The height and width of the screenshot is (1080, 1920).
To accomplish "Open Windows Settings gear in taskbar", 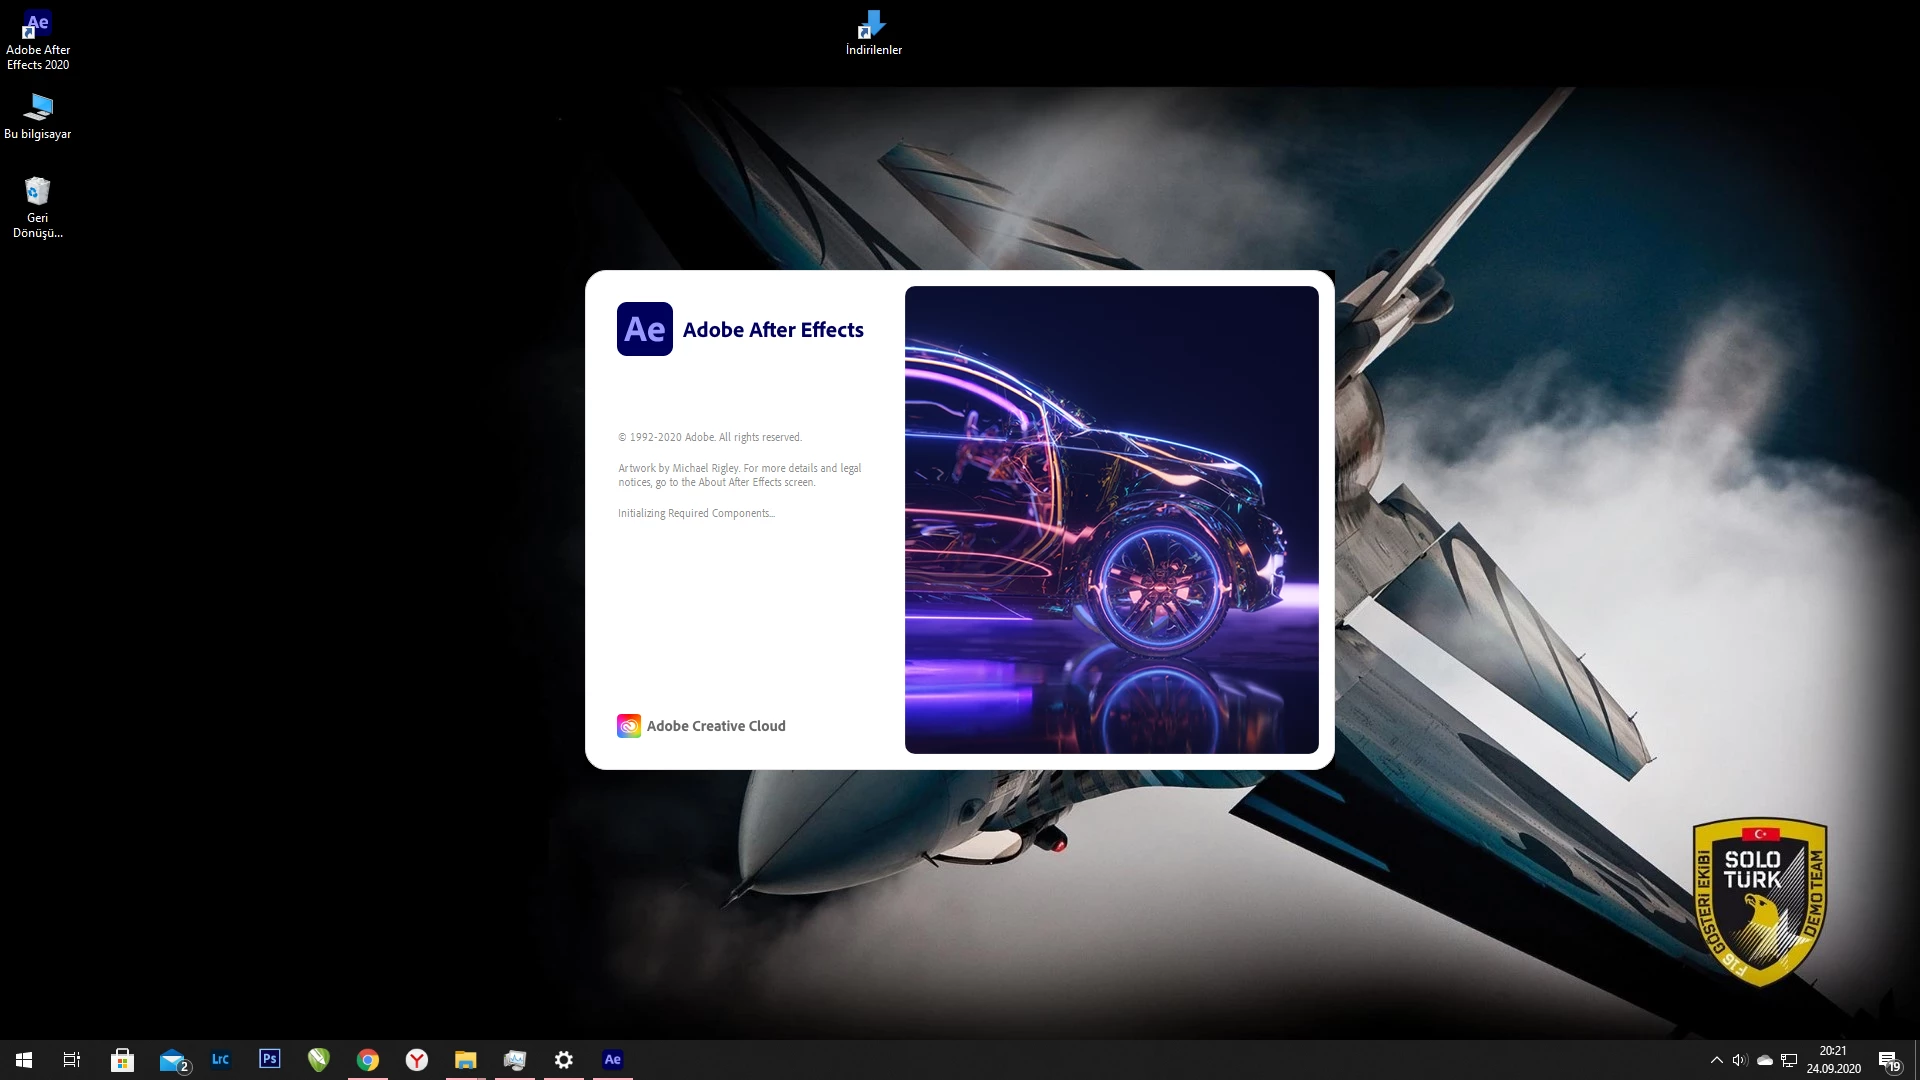I will (x=563, y=1059).
